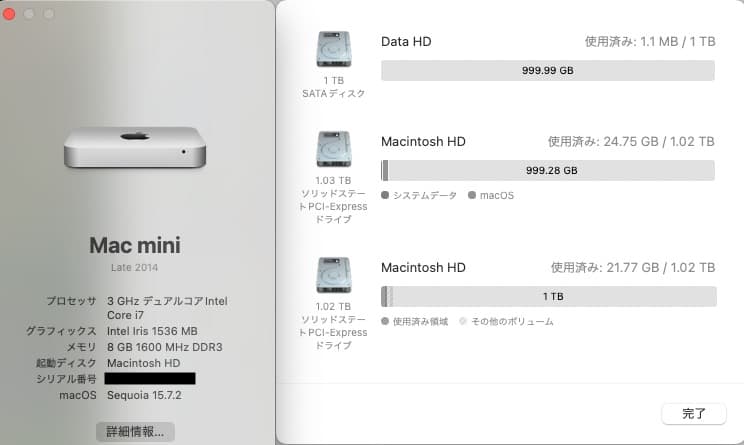Click 使用済み: 24.75 GB / 1.02 TB text
The image size is (744, 445).
click(x=631, y=141)
